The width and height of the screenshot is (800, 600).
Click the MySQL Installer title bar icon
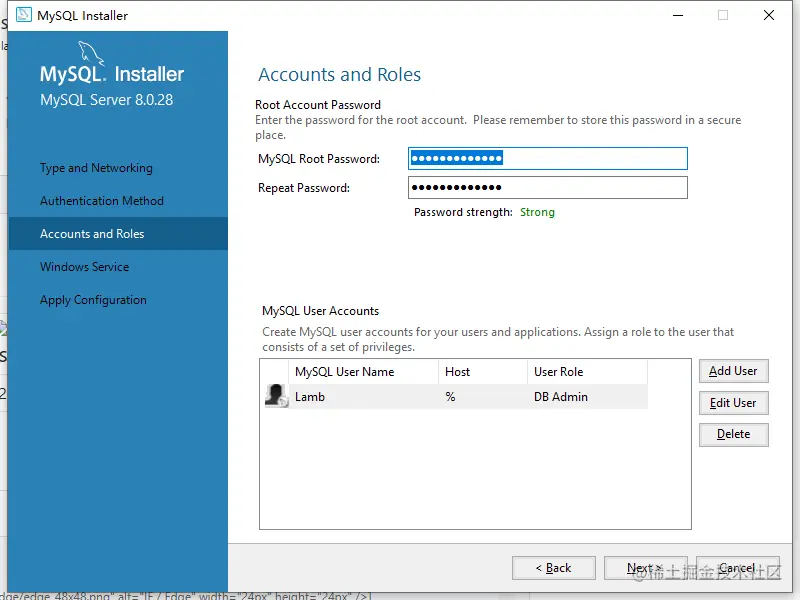(x=24, y=15)
